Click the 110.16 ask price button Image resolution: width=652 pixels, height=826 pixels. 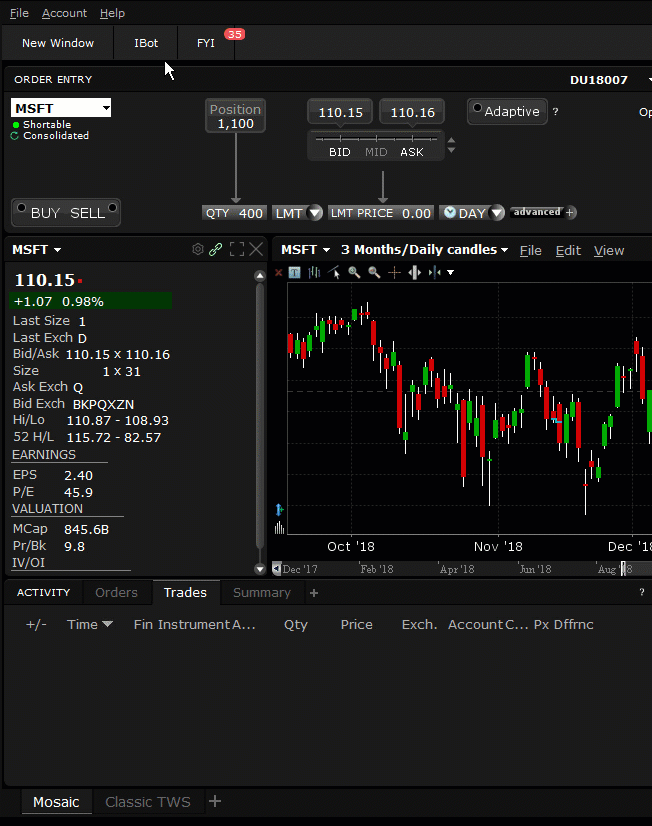coord(412,112)
